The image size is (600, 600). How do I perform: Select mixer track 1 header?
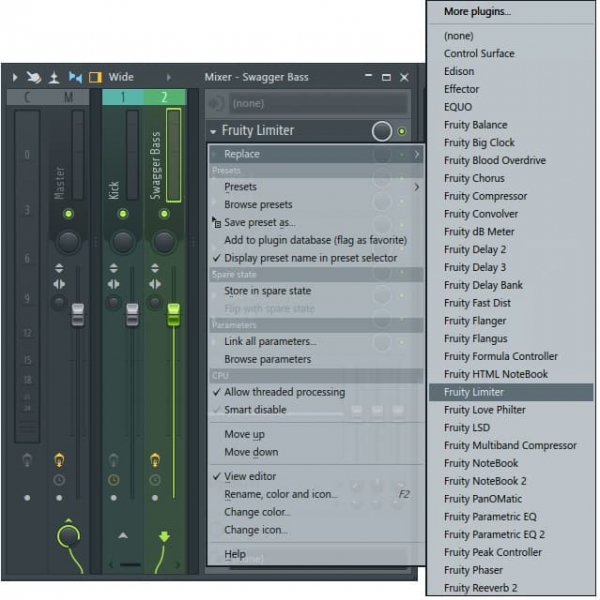click(x=123, y=97)
